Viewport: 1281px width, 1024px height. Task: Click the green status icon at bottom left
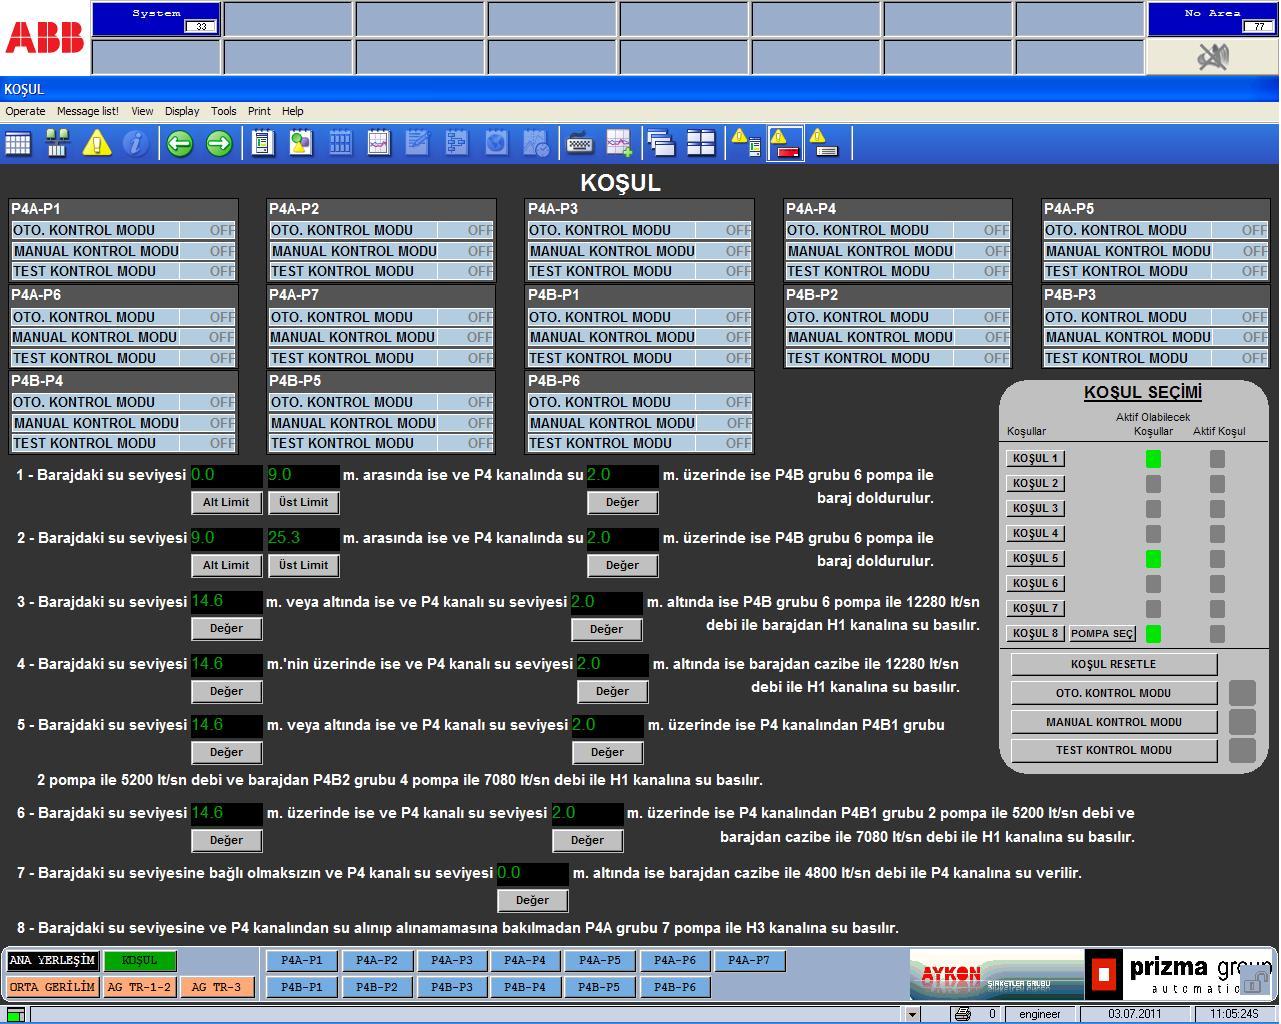click(x=15, y=1014)
